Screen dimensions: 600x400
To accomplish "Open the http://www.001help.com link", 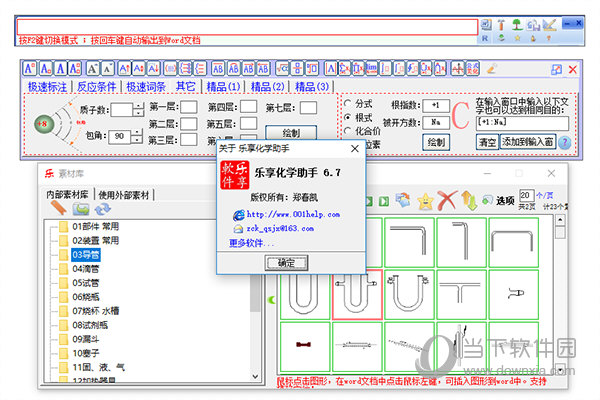I will 293,214.
